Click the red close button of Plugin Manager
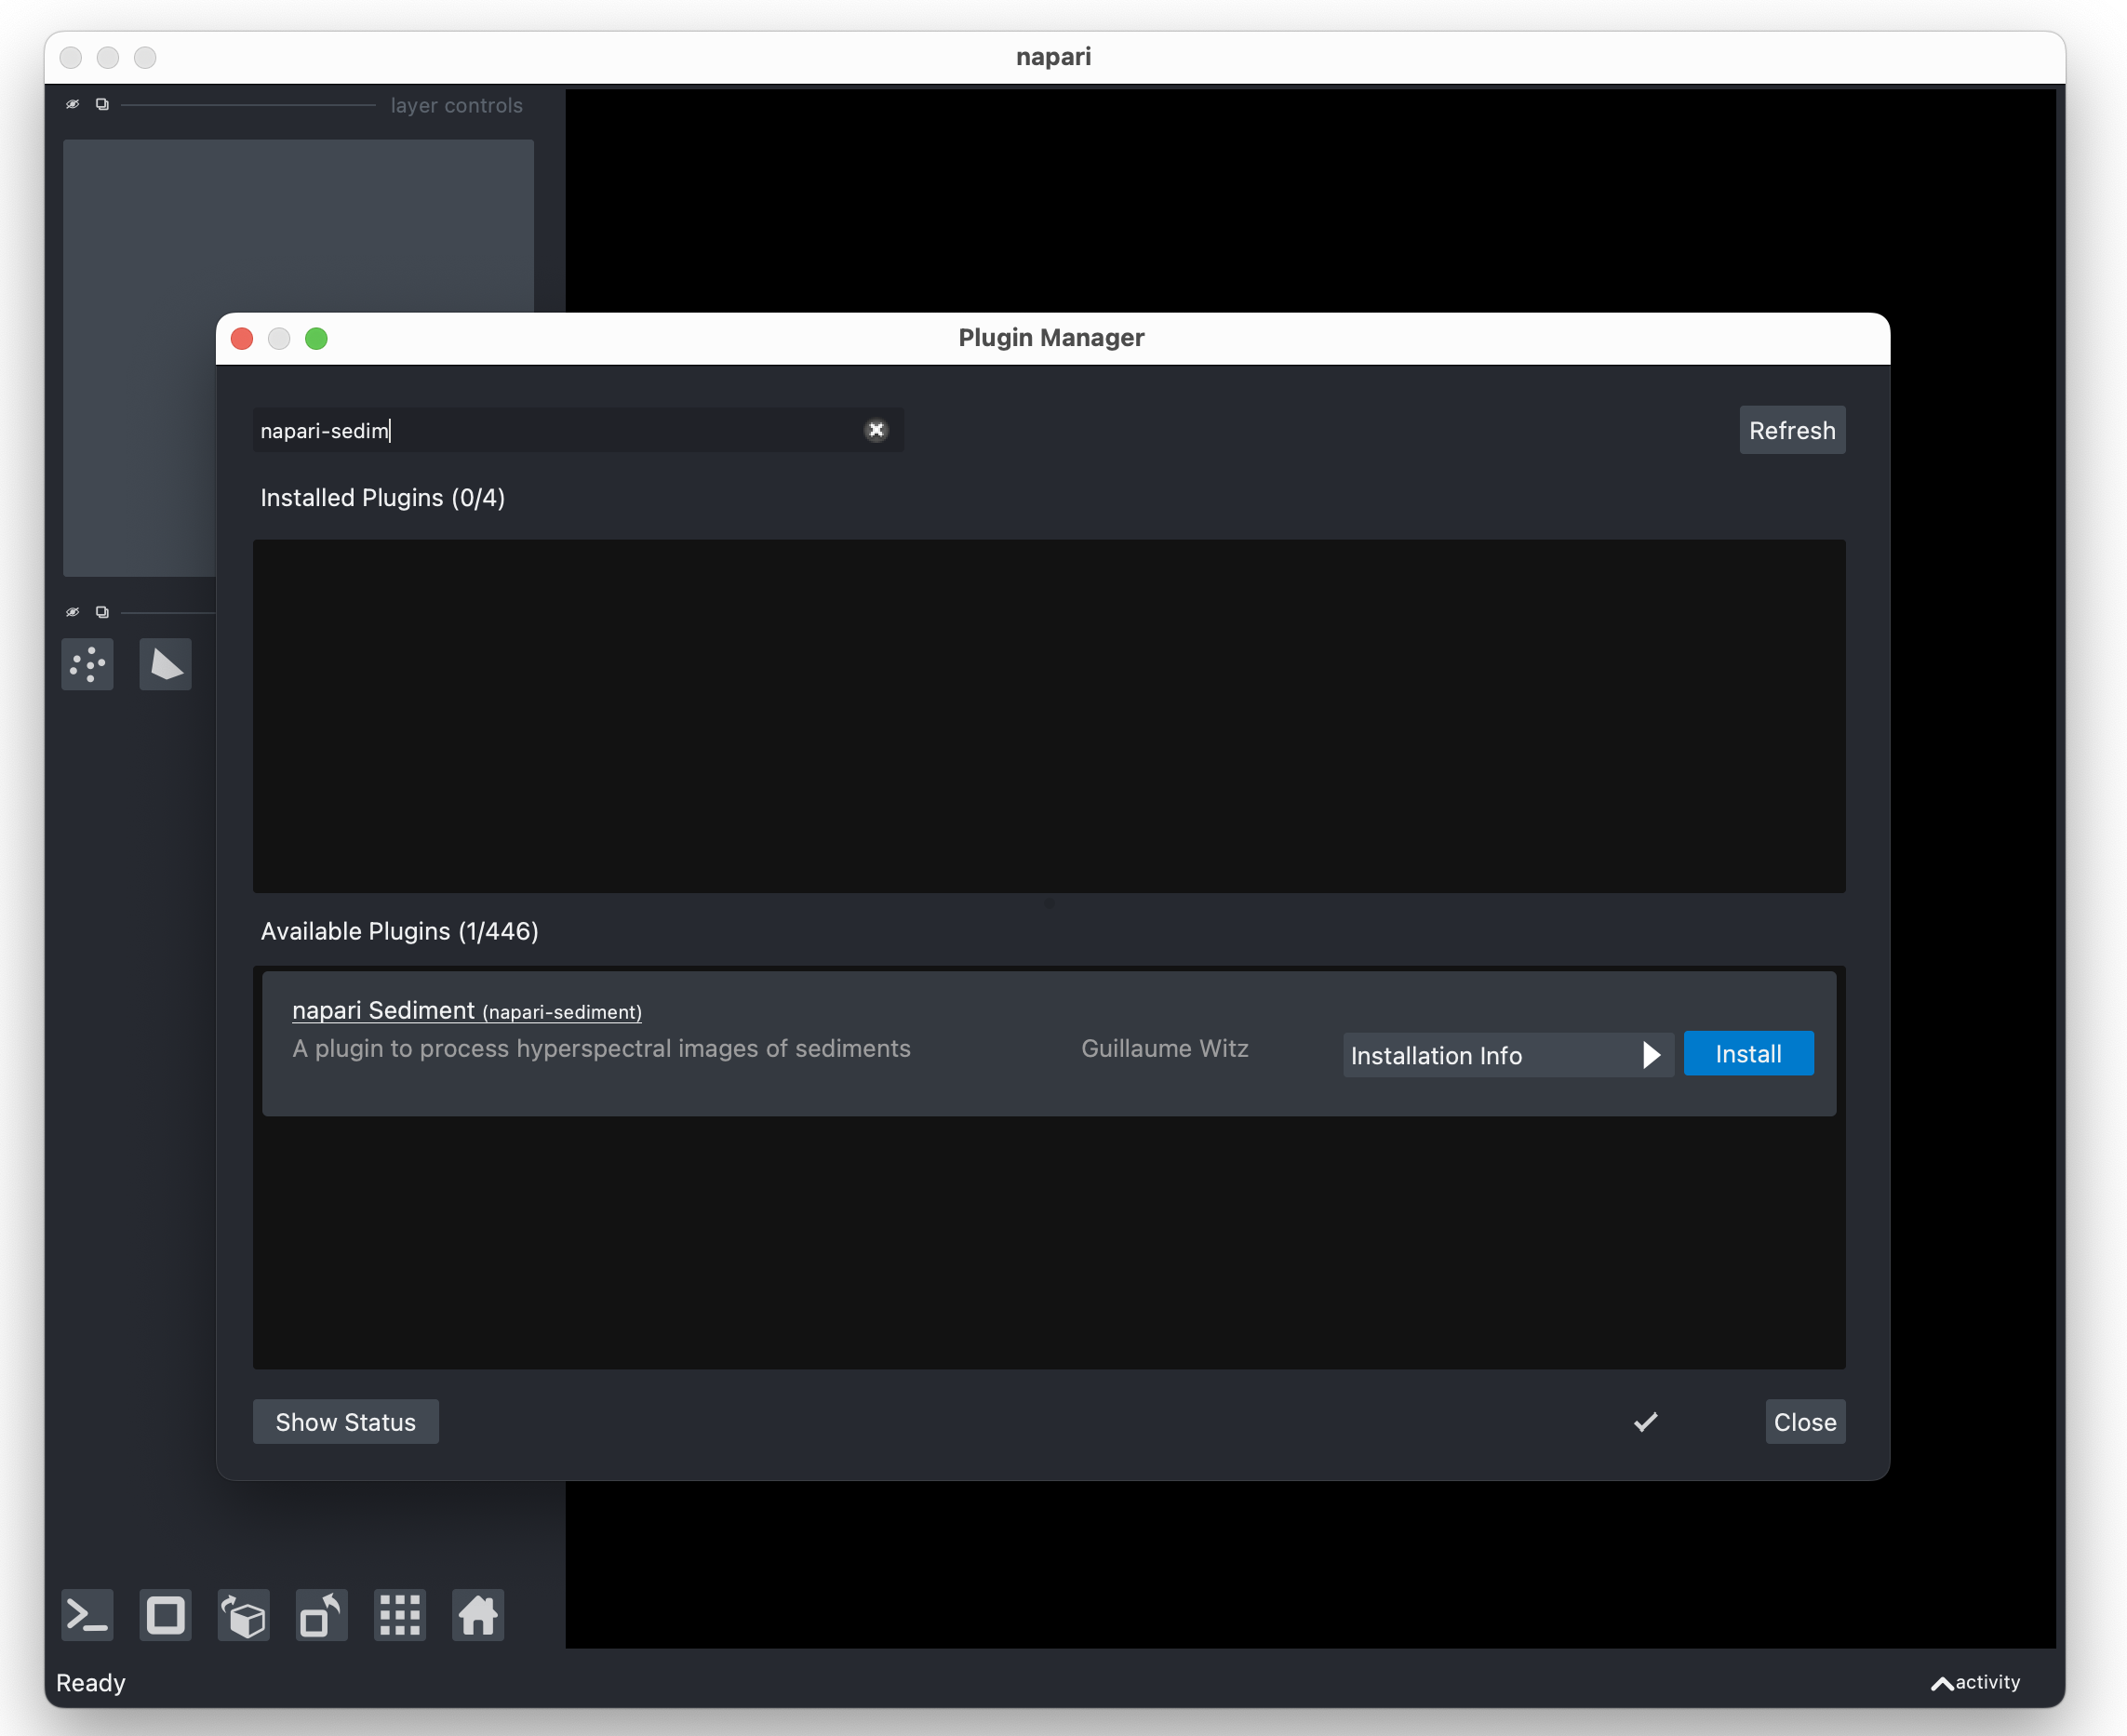The image size is (2127, 1736). pyautogui.click(x=242, y=338)
